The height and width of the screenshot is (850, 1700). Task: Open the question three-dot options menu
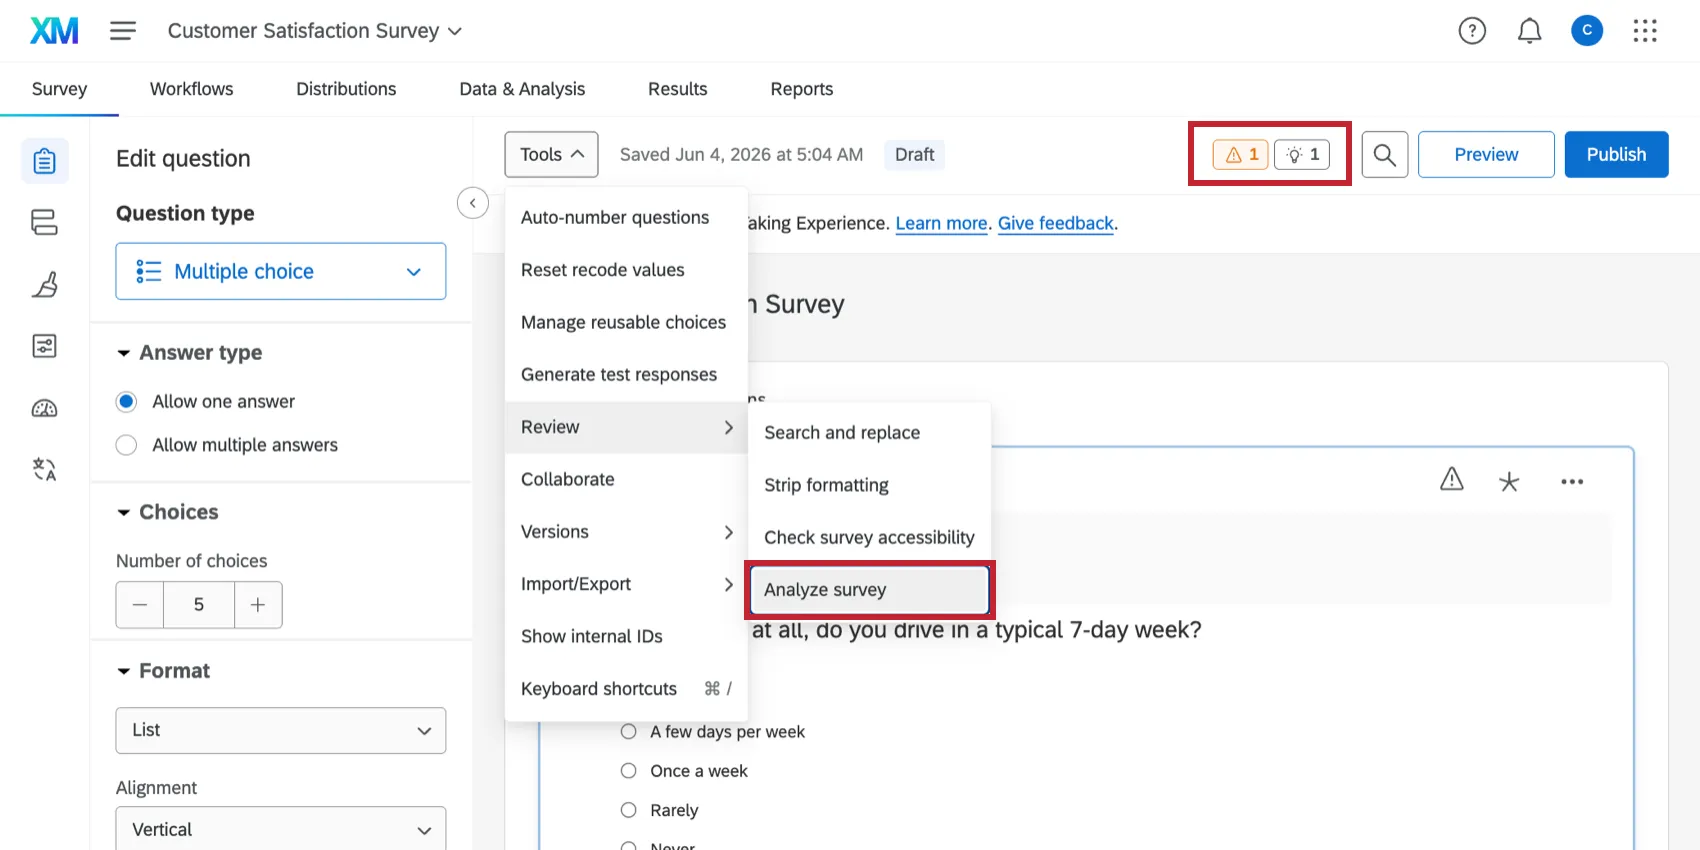(1572, 482)
